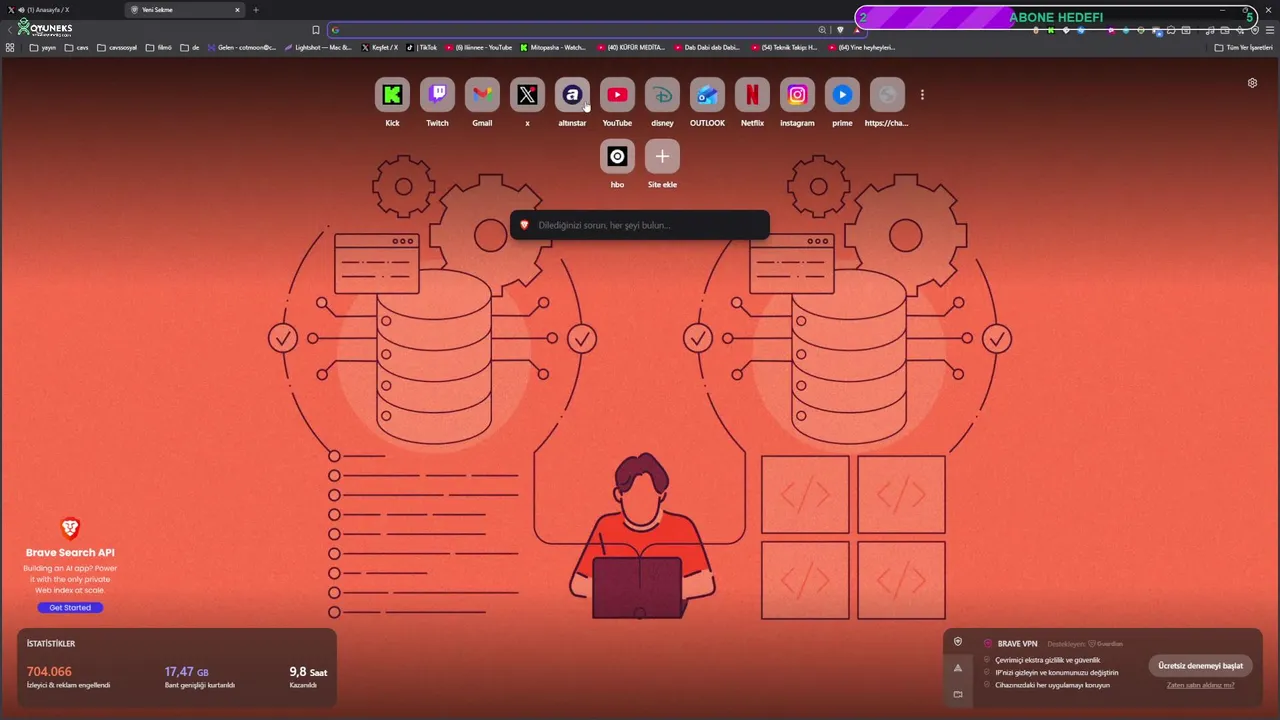
Task: Open the apps grid in bookmarks bar
Action: 10,47
